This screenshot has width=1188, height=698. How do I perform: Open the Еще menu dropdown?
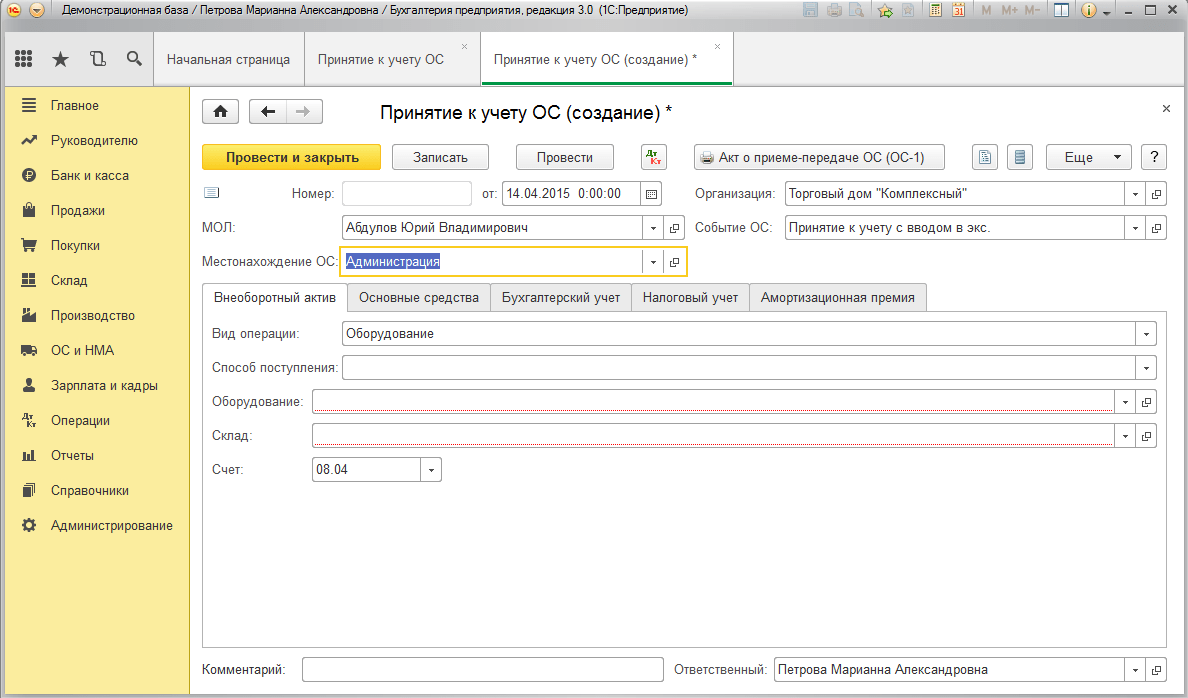(x=1088, y=158)
